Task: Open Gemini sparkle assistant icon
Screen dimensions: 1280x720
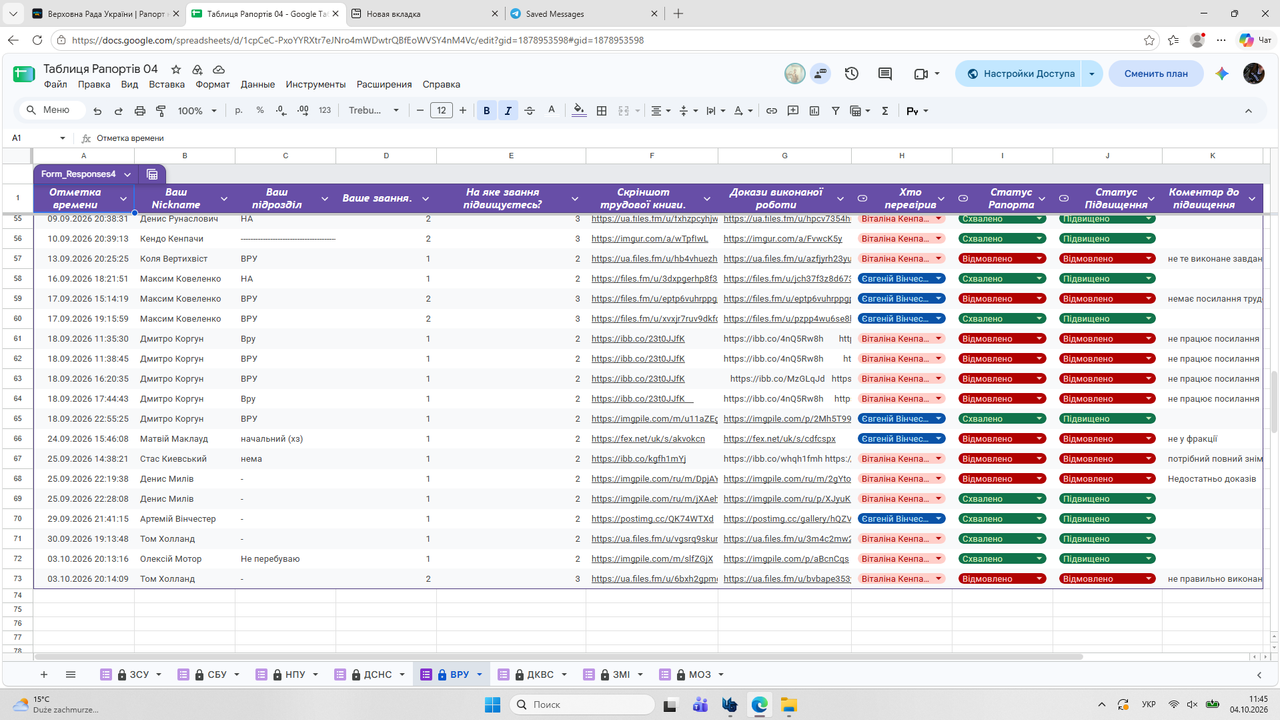Action: point(1221,74)
